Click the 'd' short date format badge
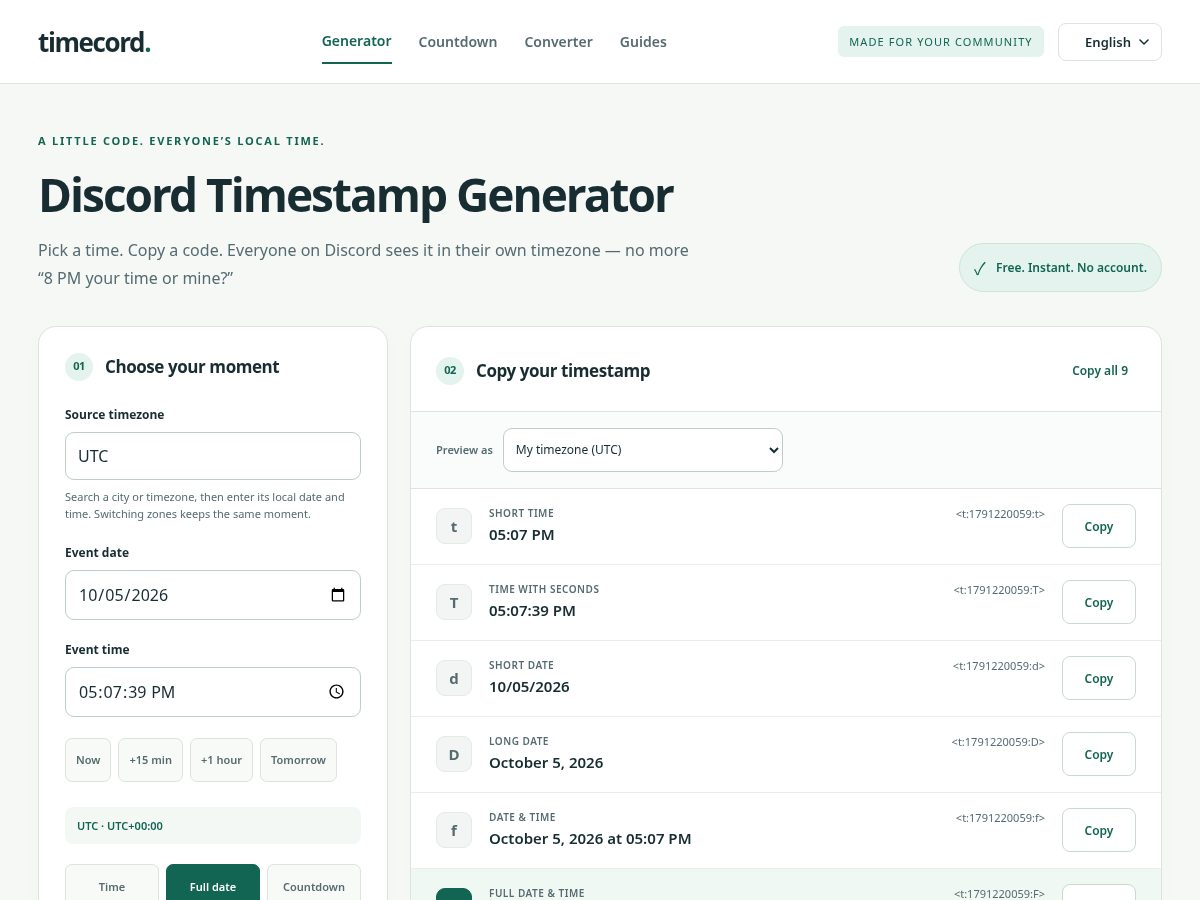 tap(454, 678)
